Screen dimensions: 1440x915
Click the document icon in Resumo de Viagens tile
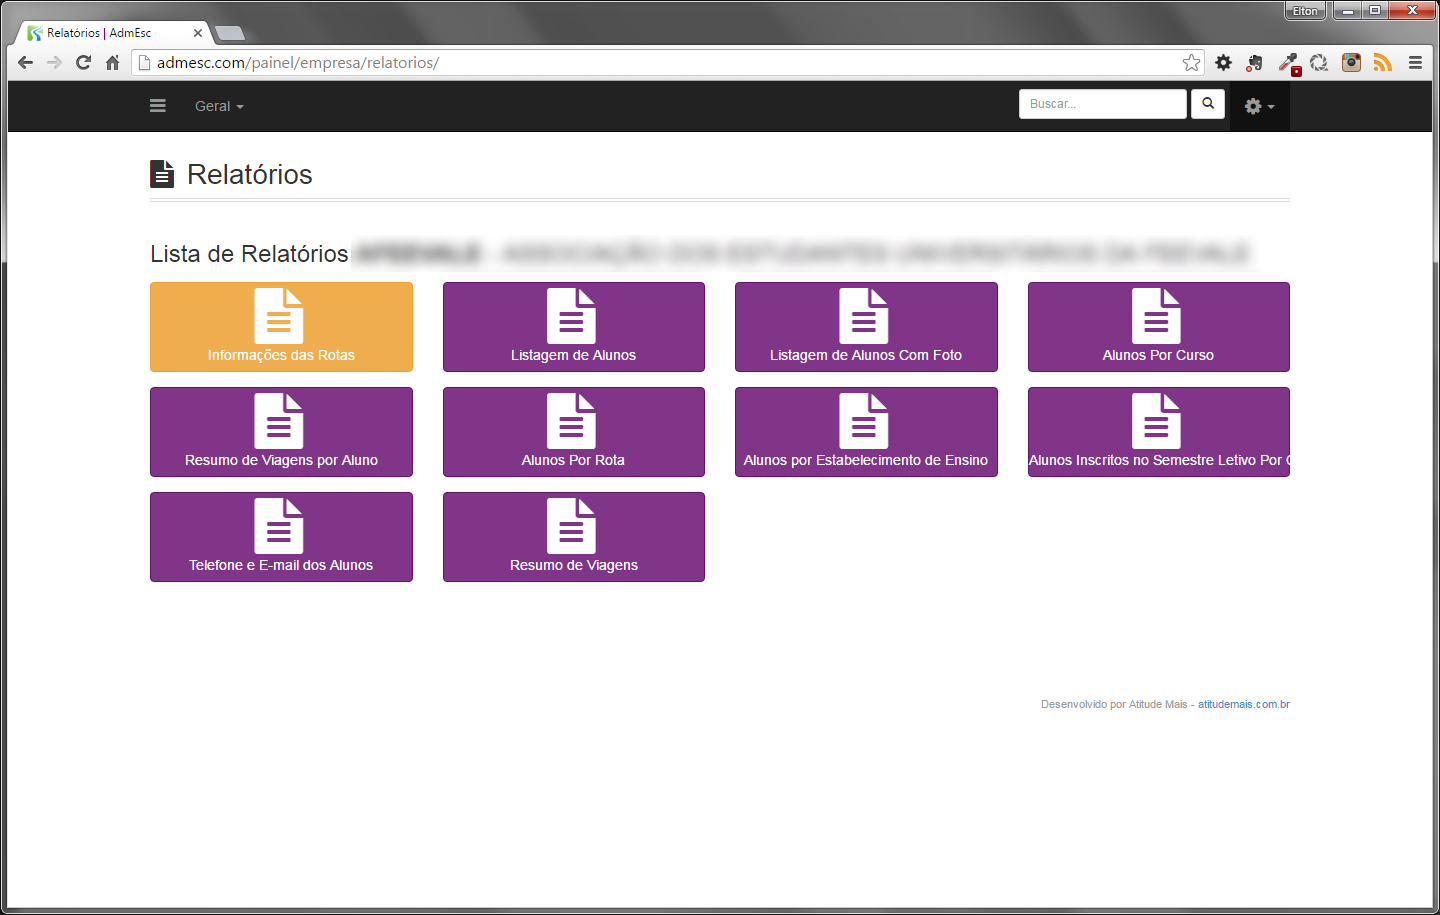click(x=571, y=526)
